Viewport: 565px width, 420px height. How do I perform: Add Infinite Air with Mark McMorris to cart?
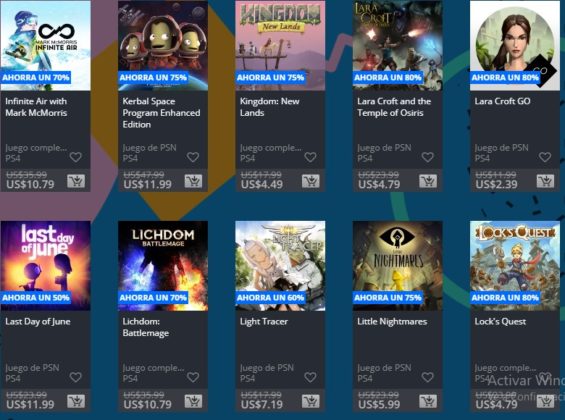(x=76, y=181)
